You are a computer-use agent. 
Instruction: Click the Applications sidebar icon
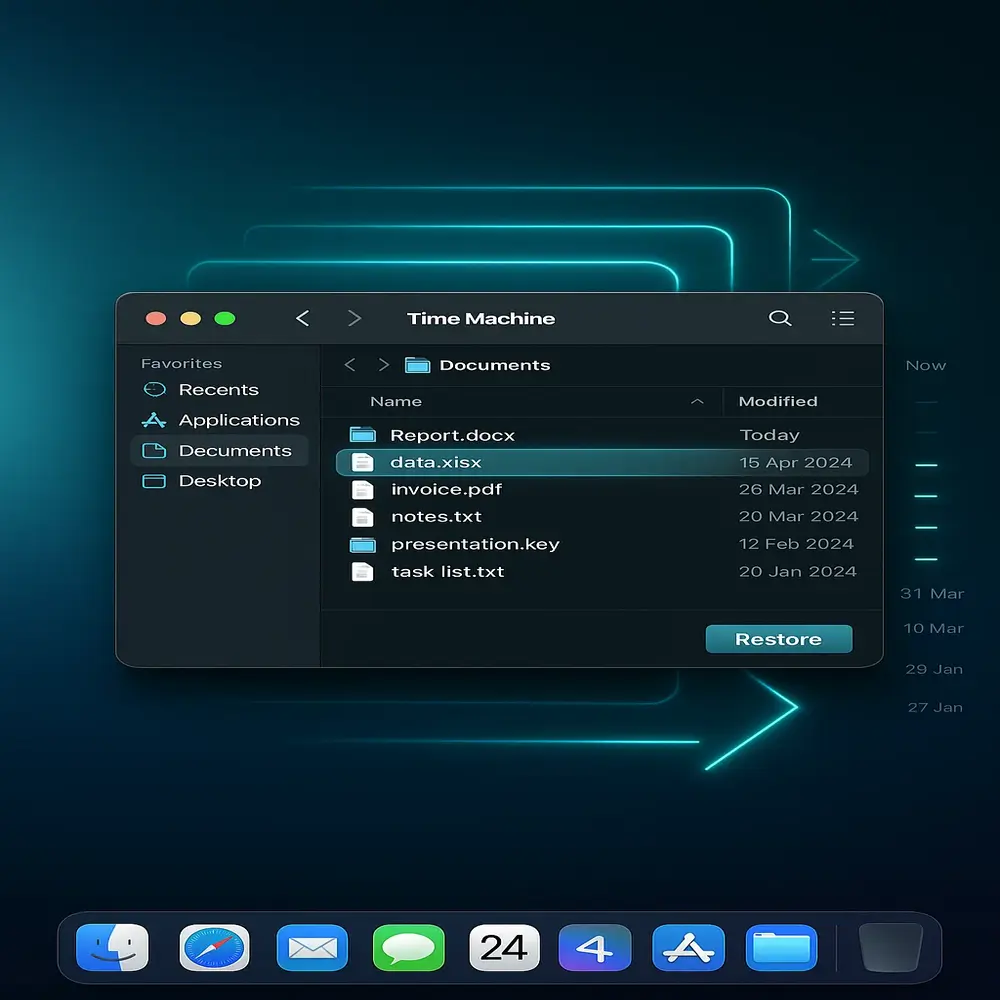pos(154,420)
